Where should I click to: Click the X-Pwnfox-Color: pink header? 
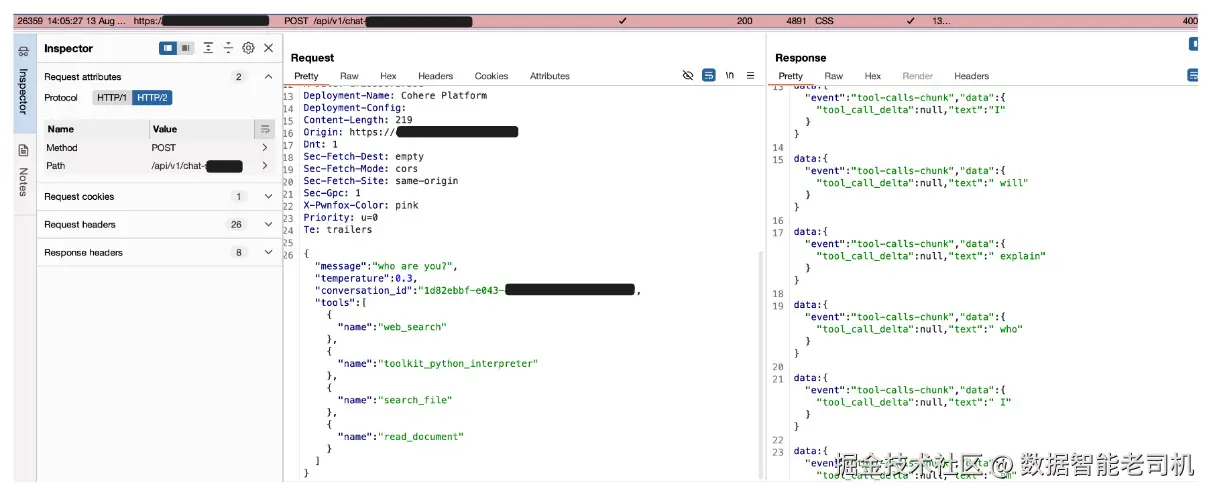tap(361, 205)
